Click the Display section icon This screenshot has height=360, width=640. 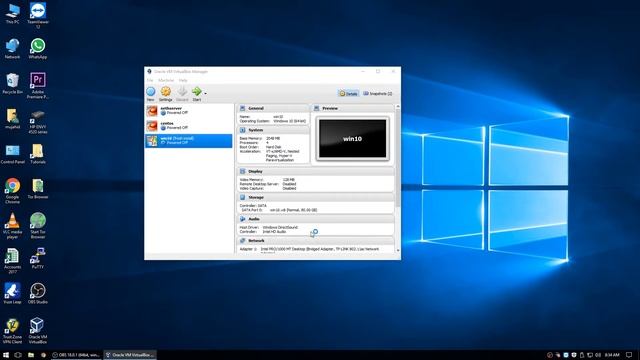click(242, 171)
